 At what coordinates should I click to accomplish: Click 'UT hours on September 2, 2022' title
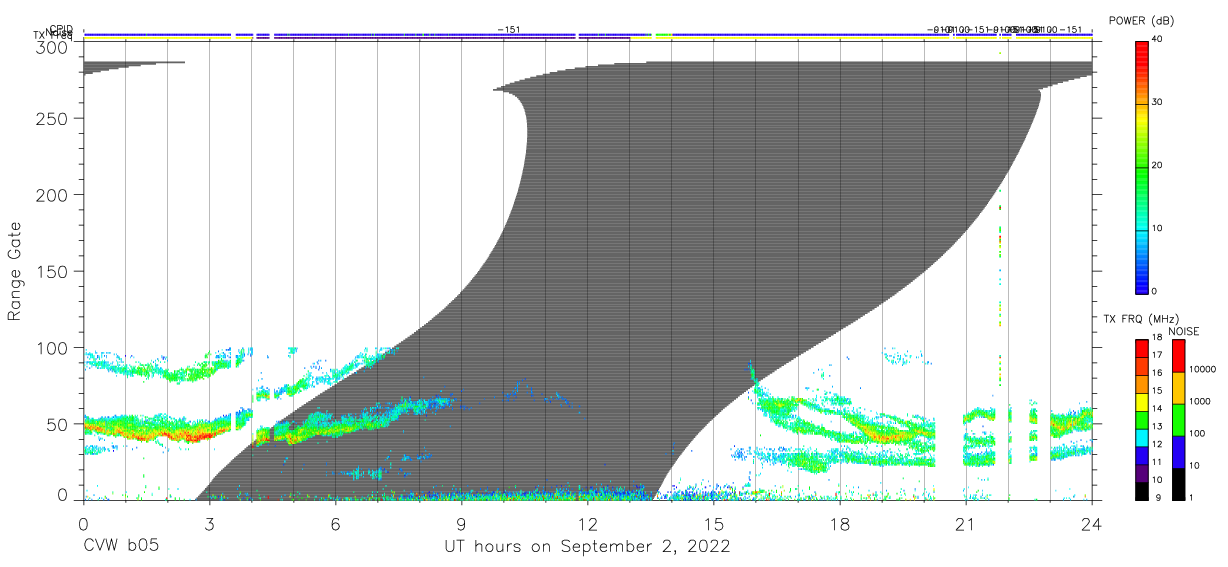pyautogui.click(x=587, y=546)
